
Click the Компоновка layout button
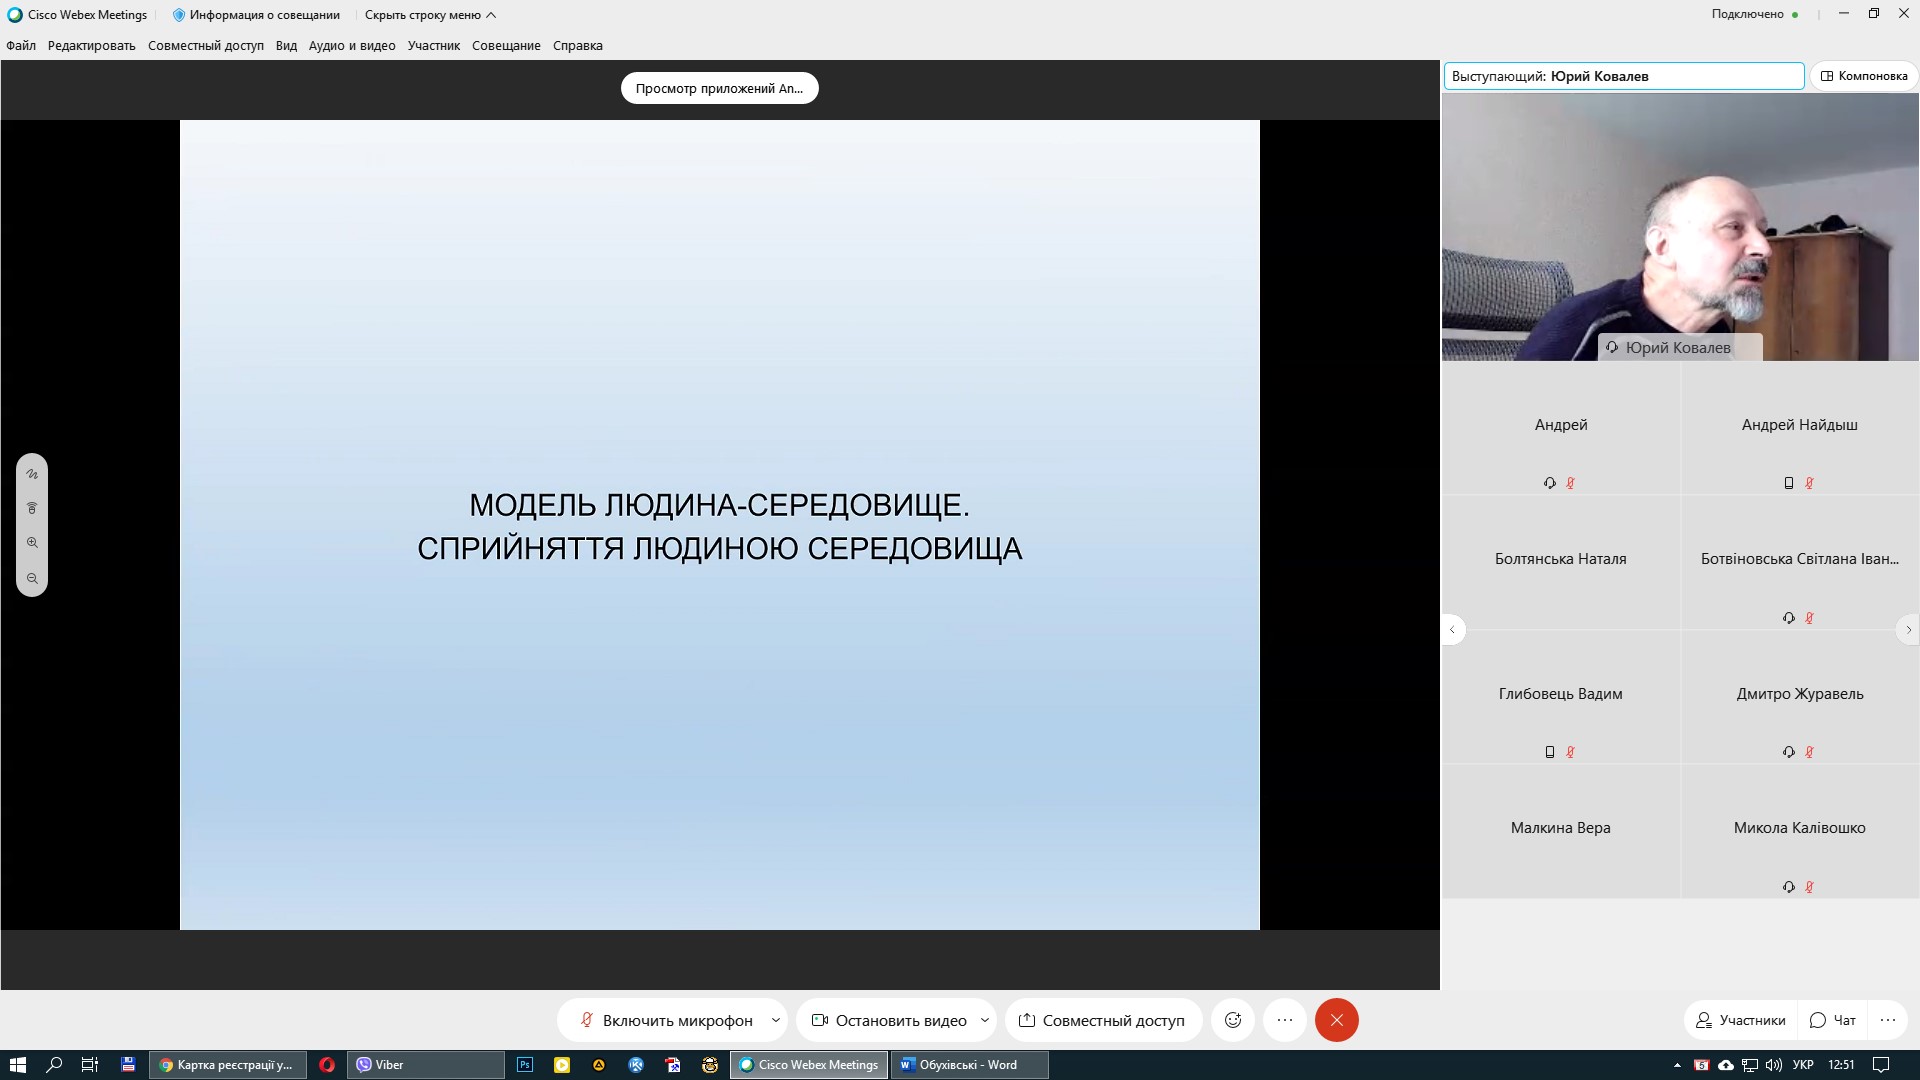1864,76
